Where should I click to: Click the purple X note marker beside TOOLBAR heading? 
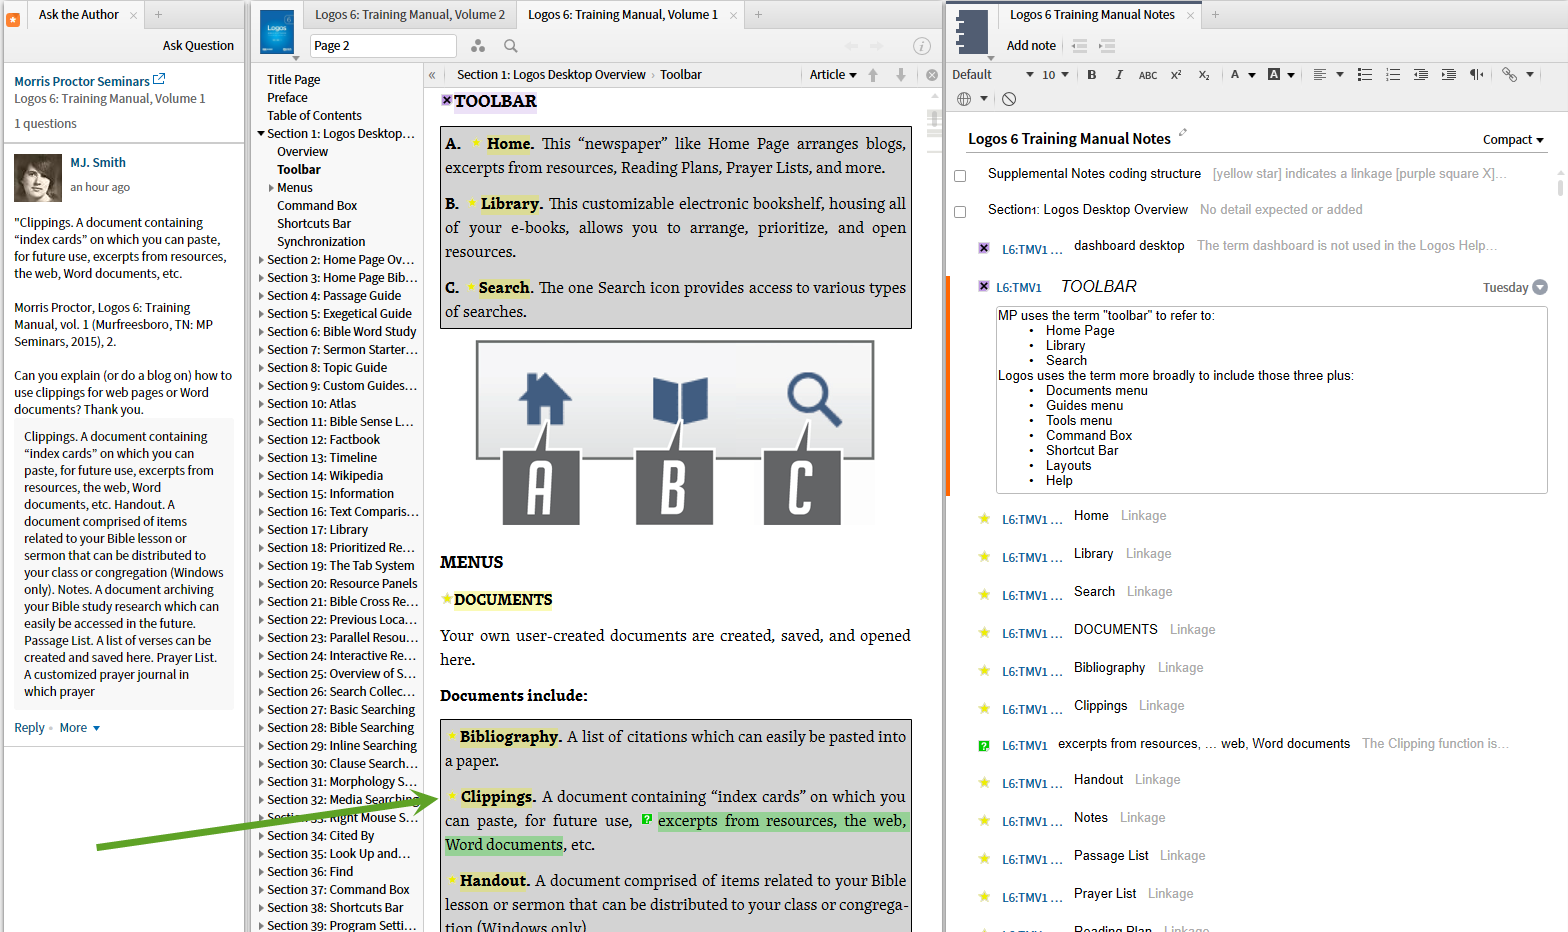[447, 100]
